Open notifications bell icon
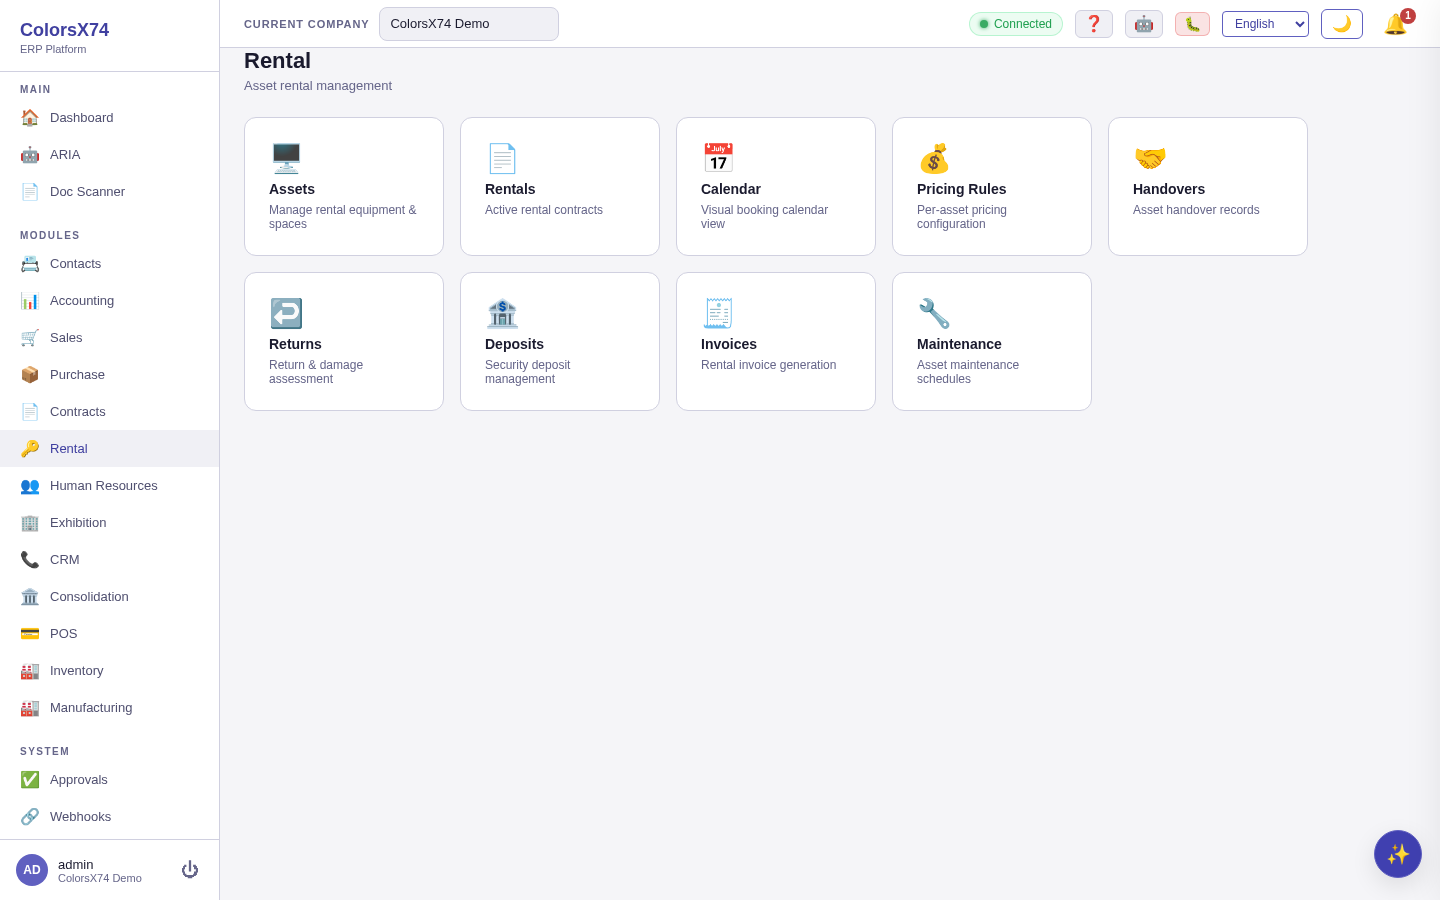1440x900 pixels. pyautogui.click(x=1396, y=24)
